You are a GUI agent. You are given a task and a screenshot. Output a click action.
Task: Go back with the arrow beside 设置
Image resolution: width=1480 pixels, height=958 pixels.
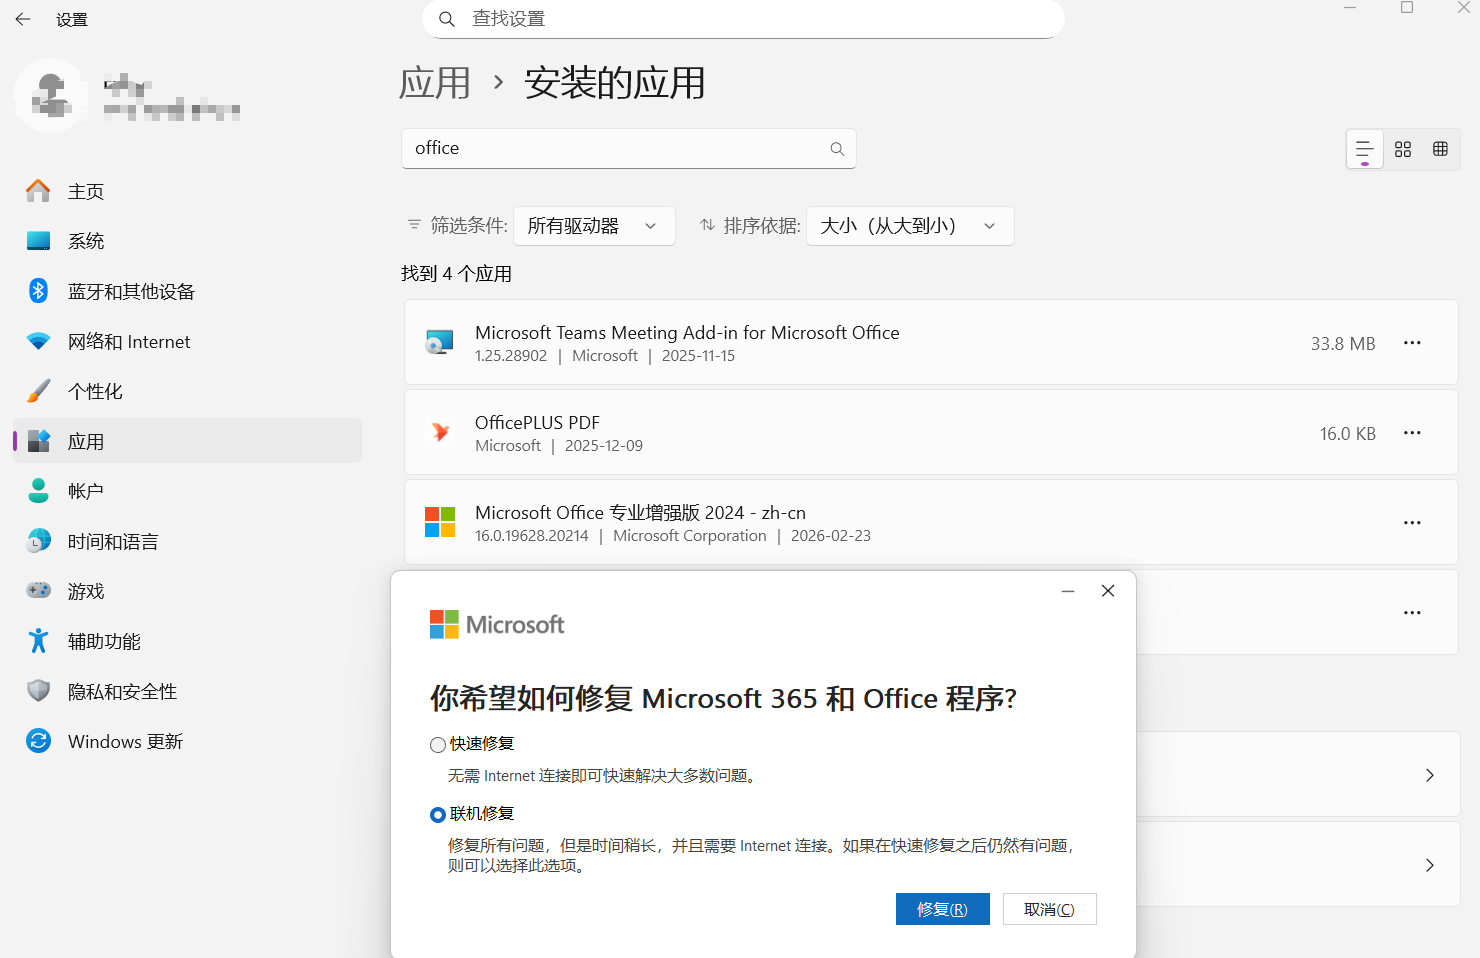(23, 19)
